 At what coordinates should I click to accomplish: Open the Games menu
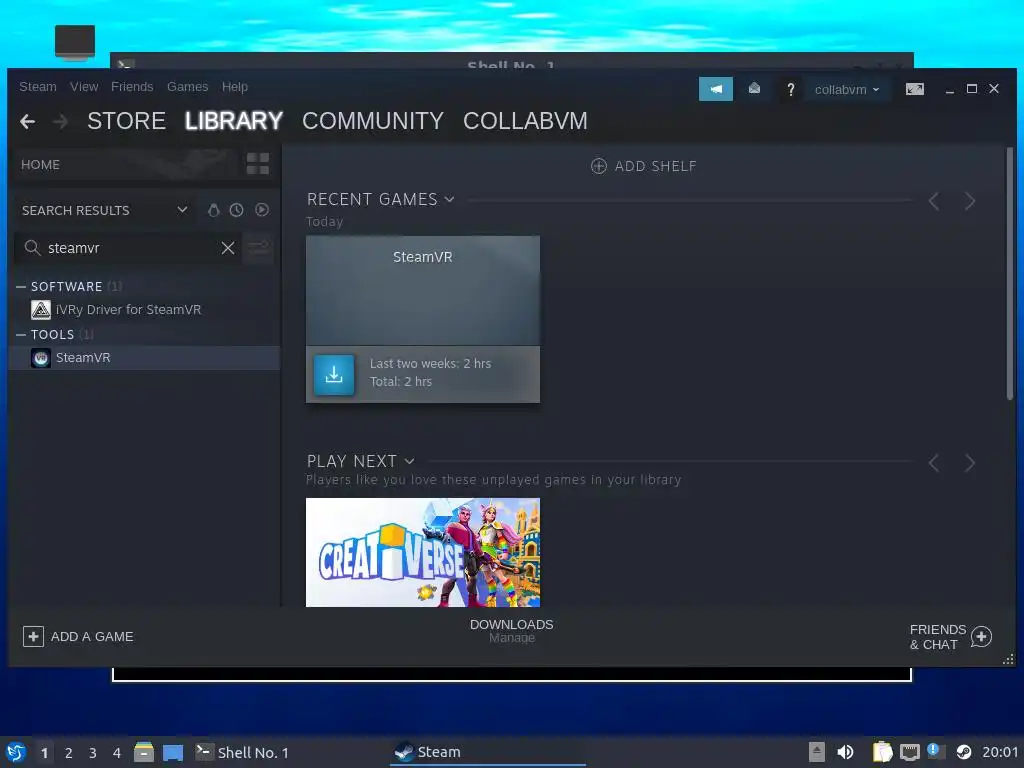tap(187, 87)
